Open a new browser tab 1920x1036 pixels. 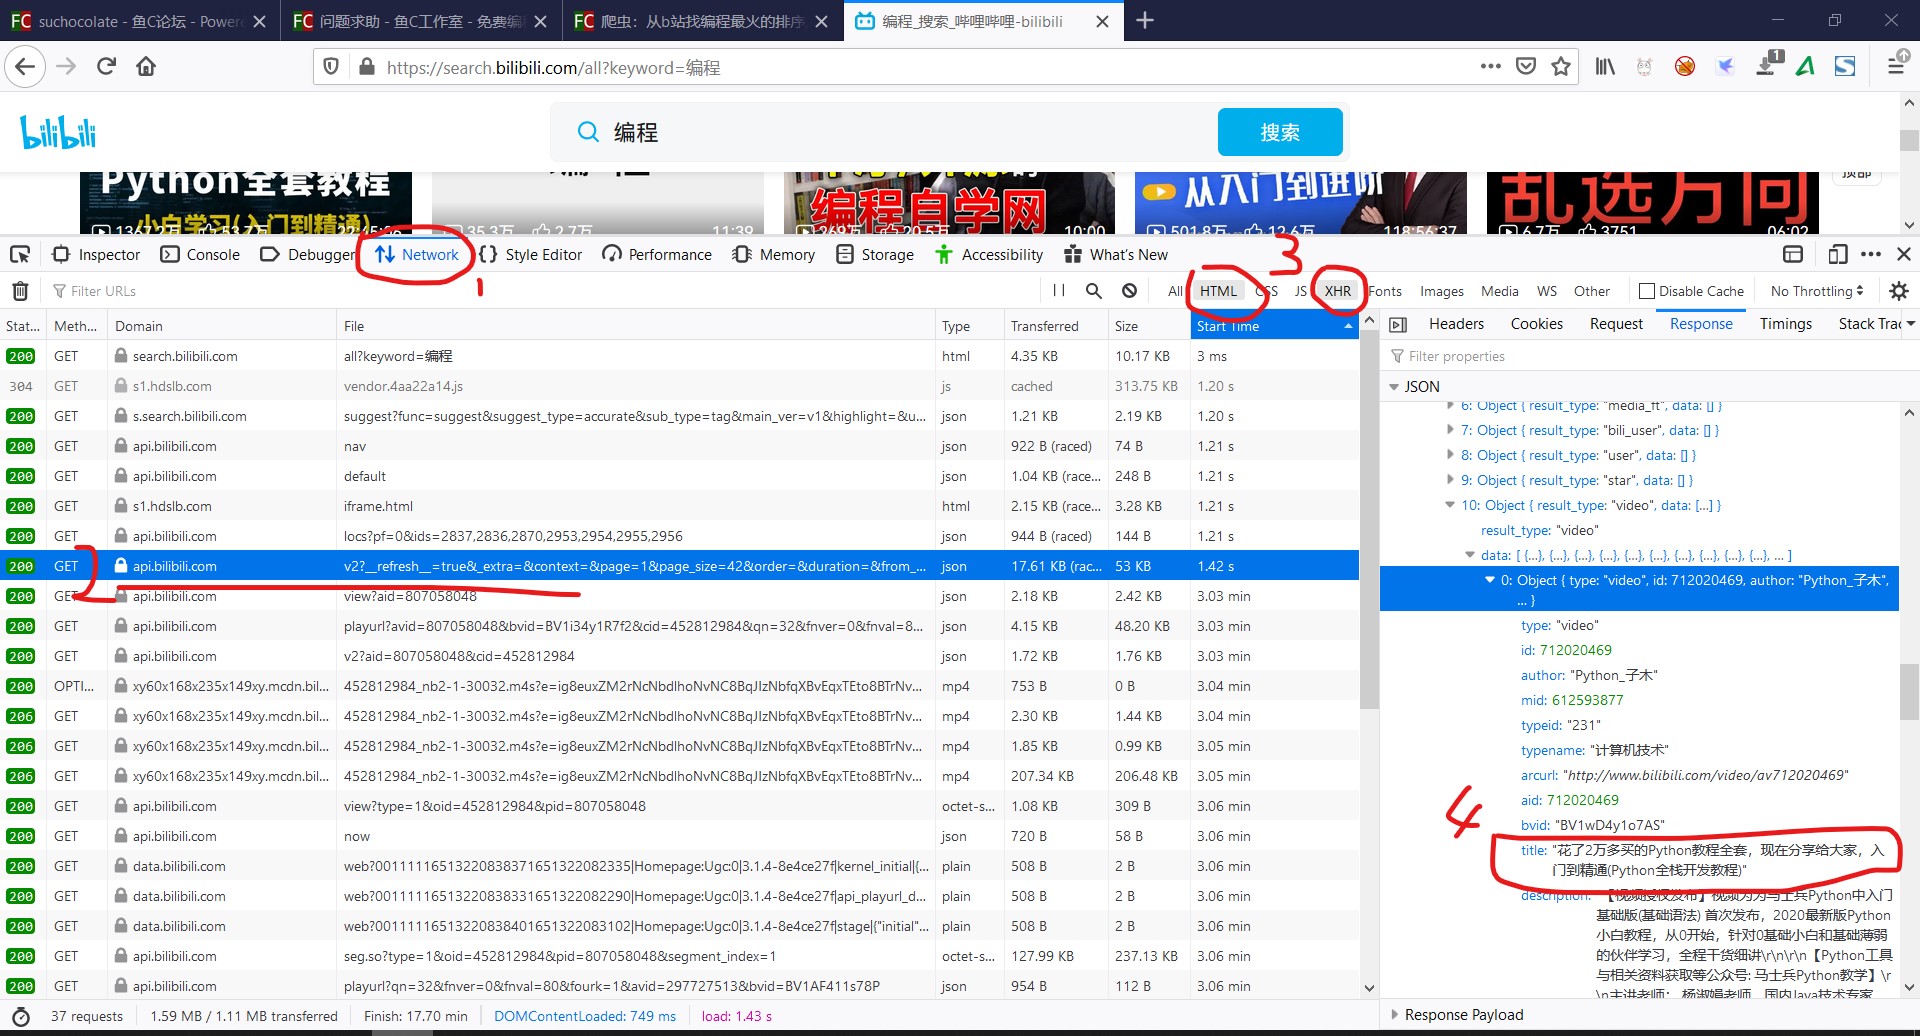pyautogui.click(x=1145, y=21)
